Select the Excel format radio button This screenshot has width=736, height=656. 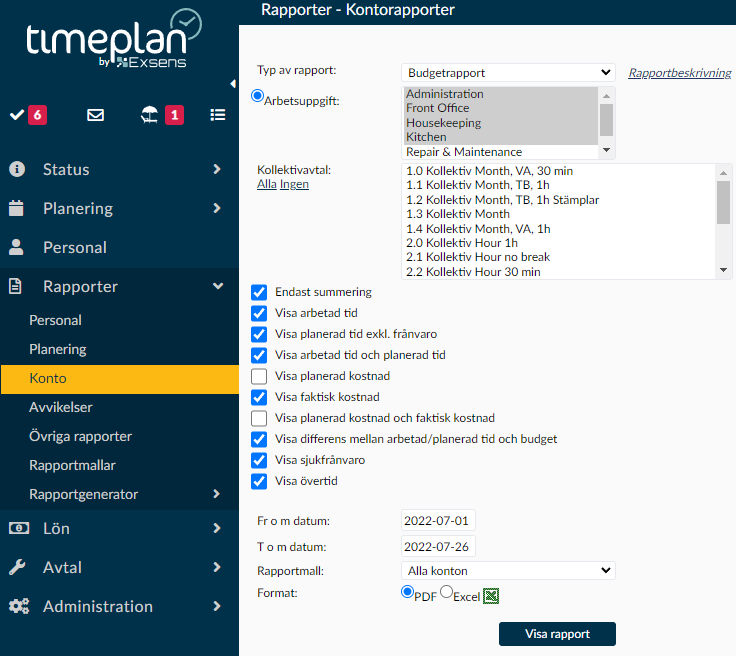coord(447,593)
